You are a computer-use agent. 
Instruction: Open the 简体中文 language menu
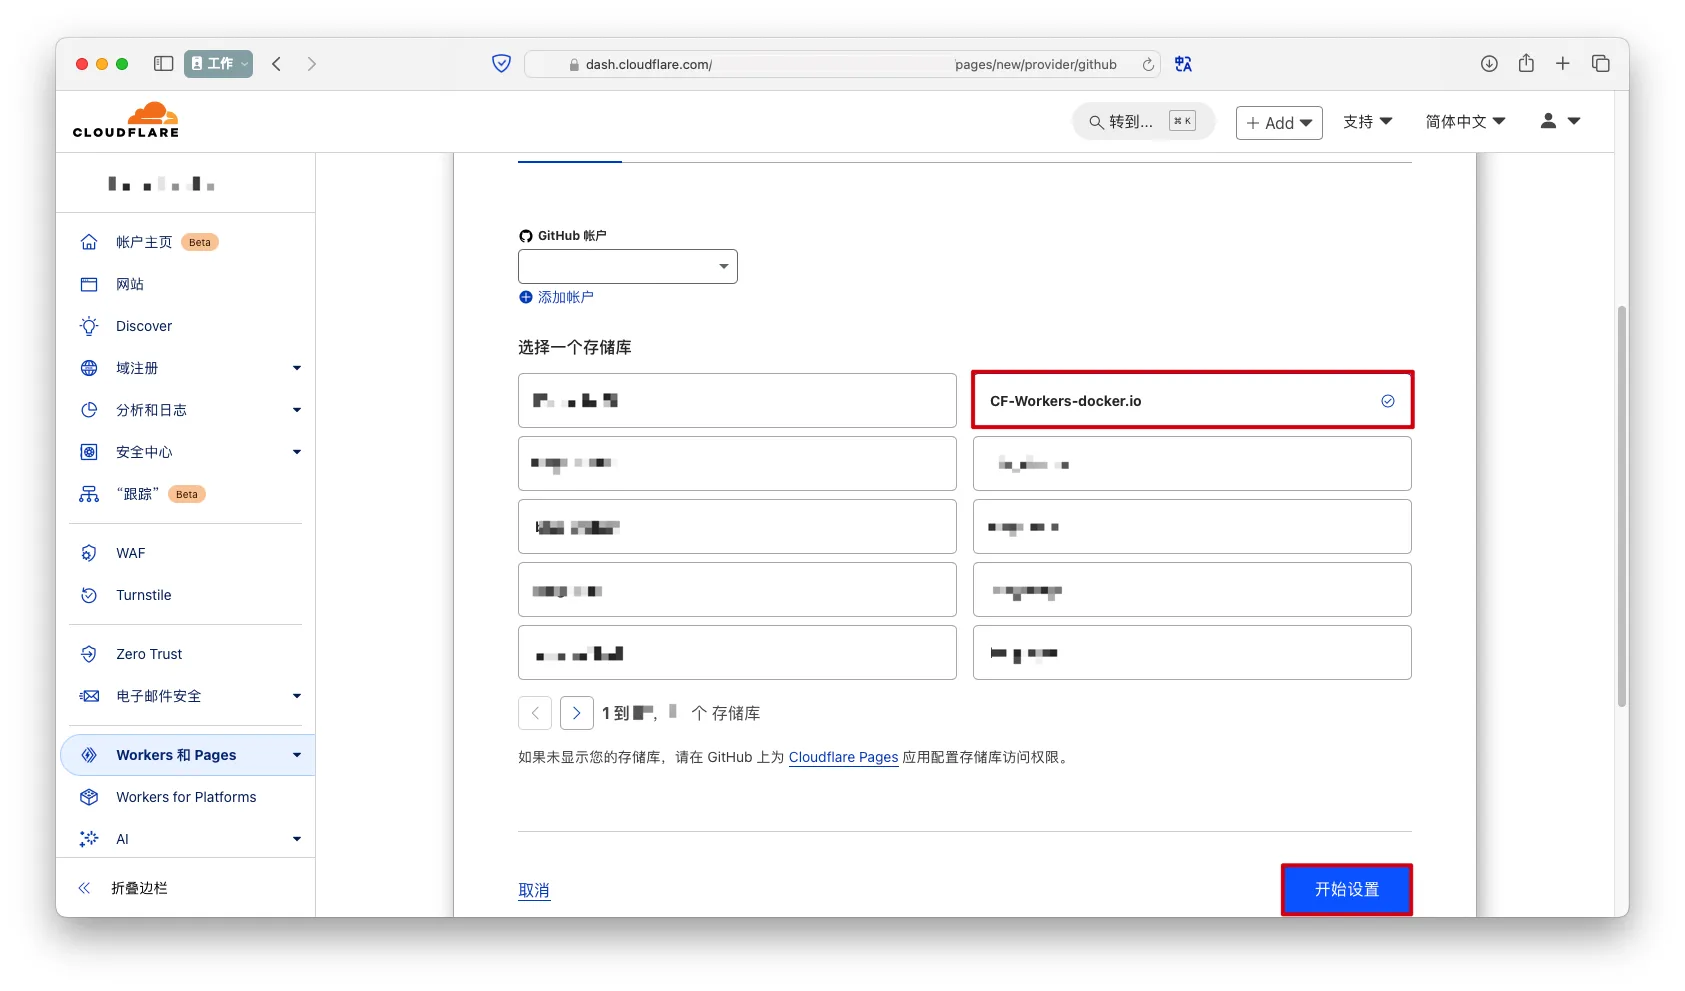pos(1465,122)
